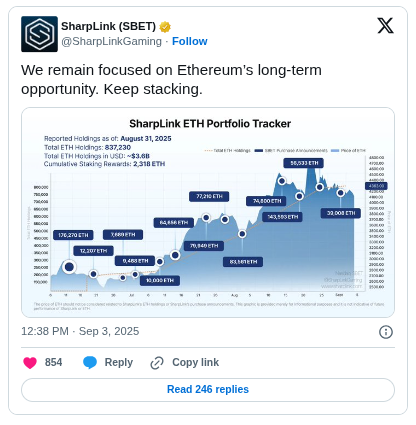This screenshot has height=425, width=416.
Task: Open the ETH Portfolio Tracker chart image
Action: point(208,212)
